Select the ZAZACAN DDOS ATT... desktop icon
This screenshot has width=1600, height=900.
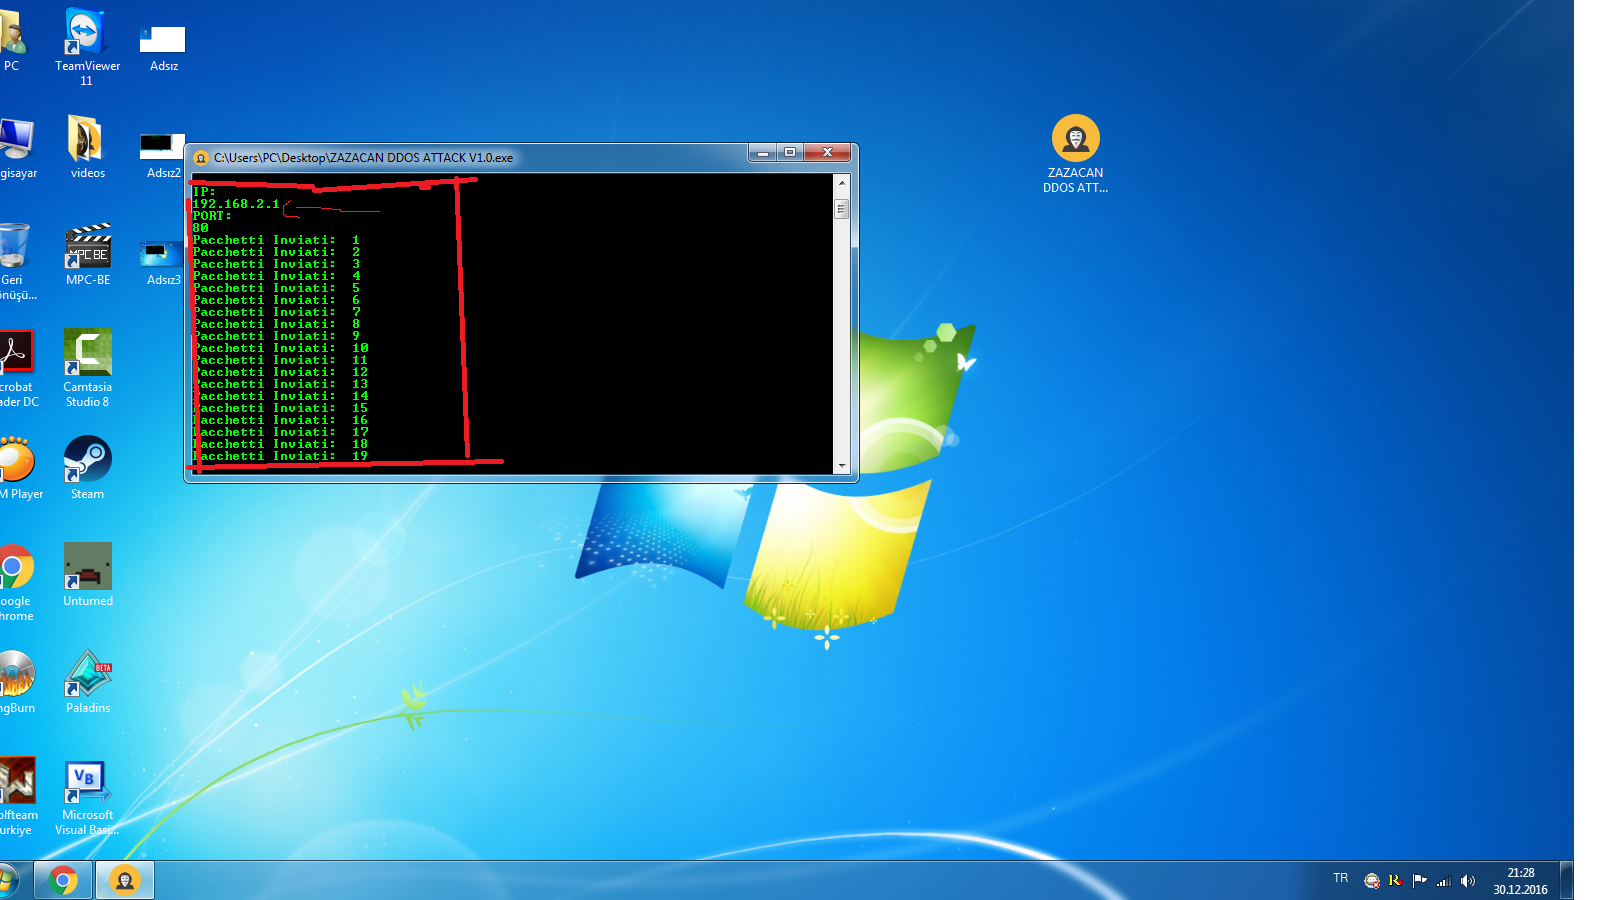point(1075,154)
